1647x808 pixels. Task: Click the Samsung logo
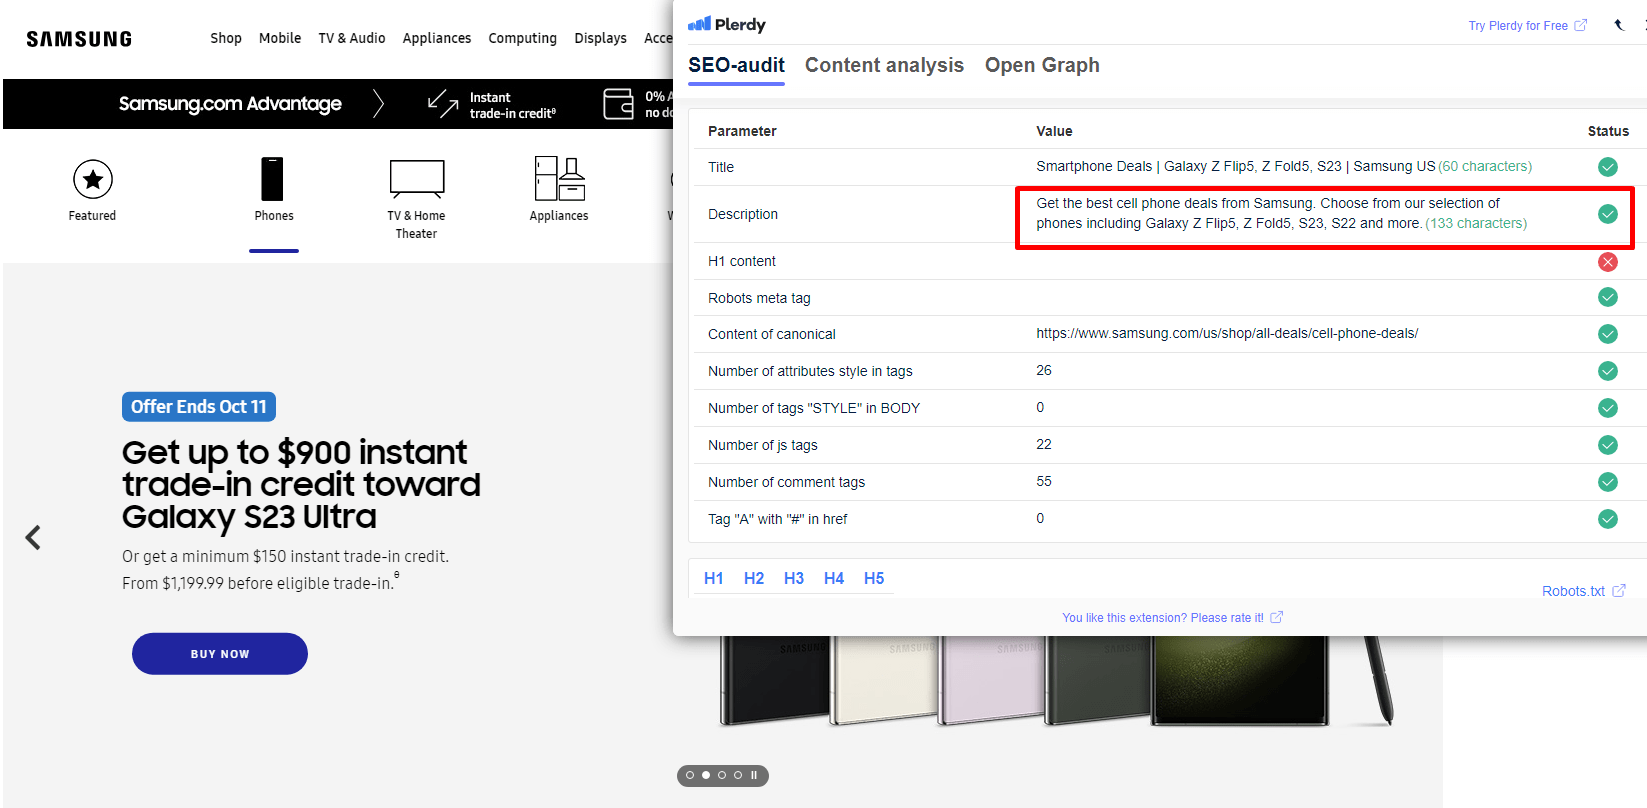pos(79,39)
